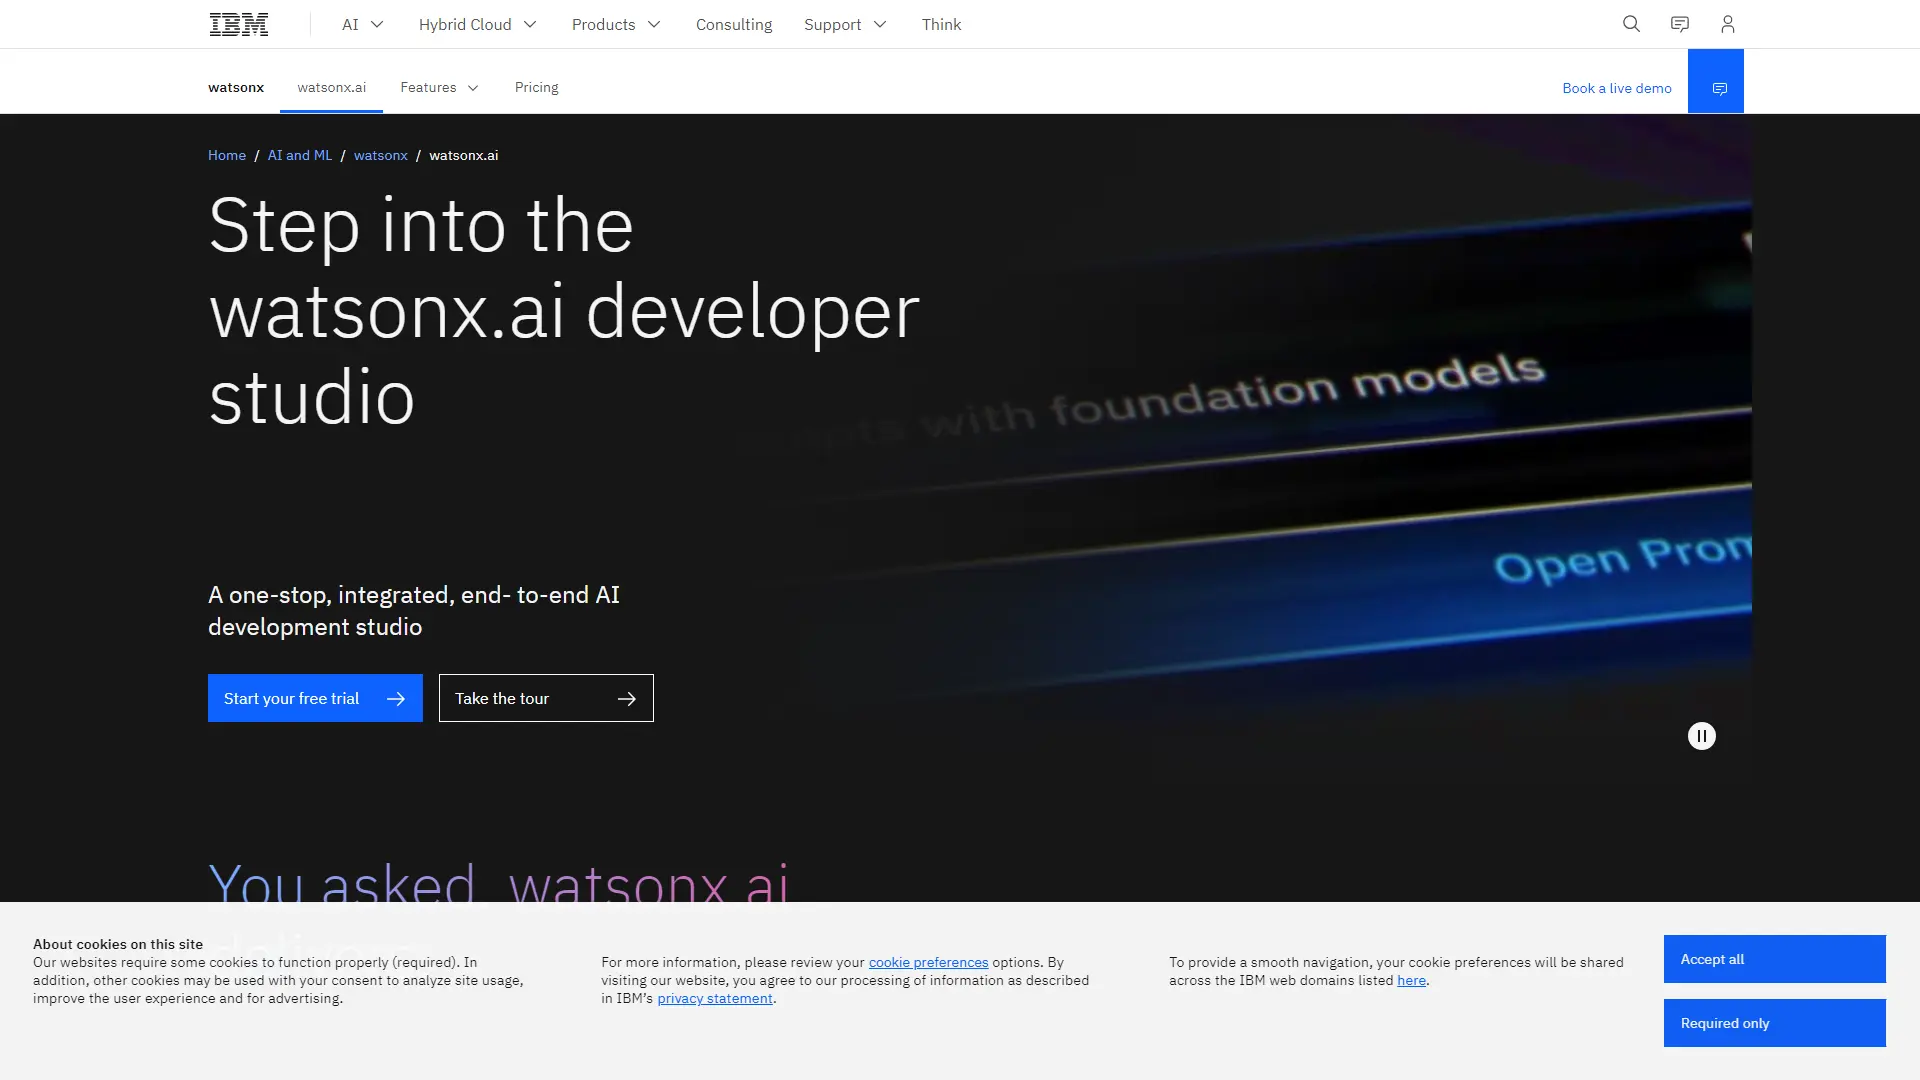Image resolution: width=1920 pixels, height=1080 pixels.
Task: Open the Consulting menu item
Action: (733, 24)
